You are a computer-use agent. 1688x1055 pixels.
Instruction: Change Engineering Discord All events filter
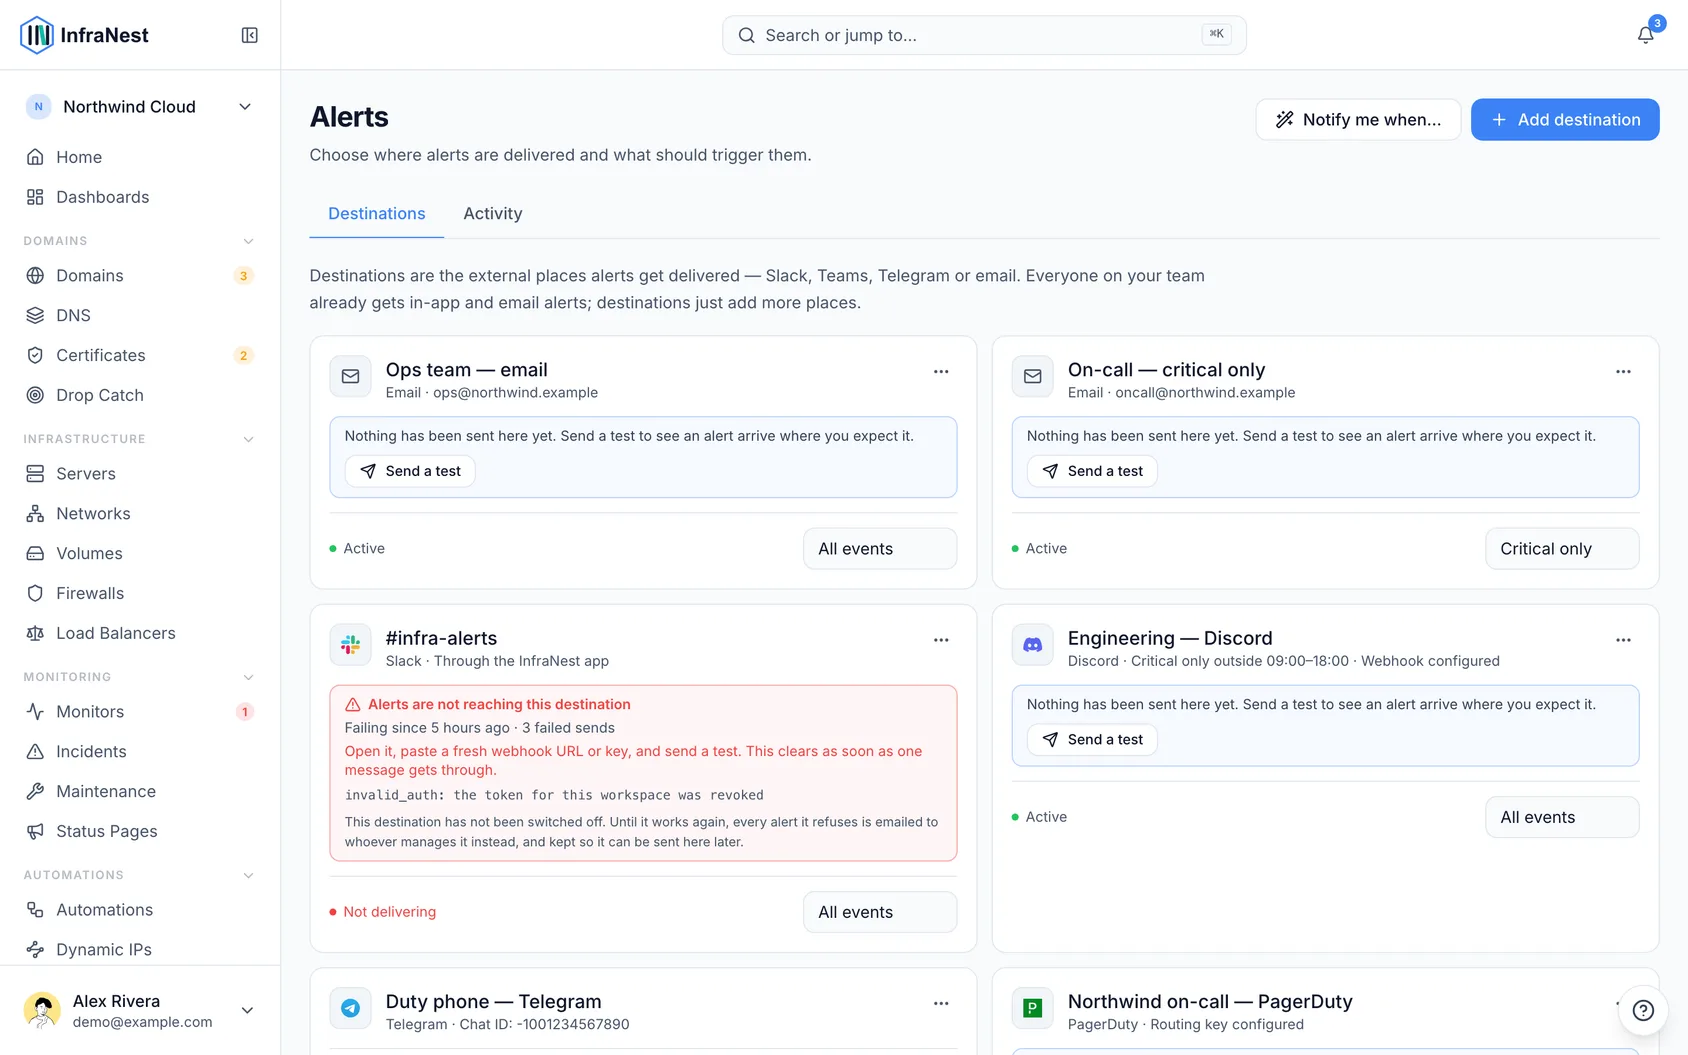1562,817
